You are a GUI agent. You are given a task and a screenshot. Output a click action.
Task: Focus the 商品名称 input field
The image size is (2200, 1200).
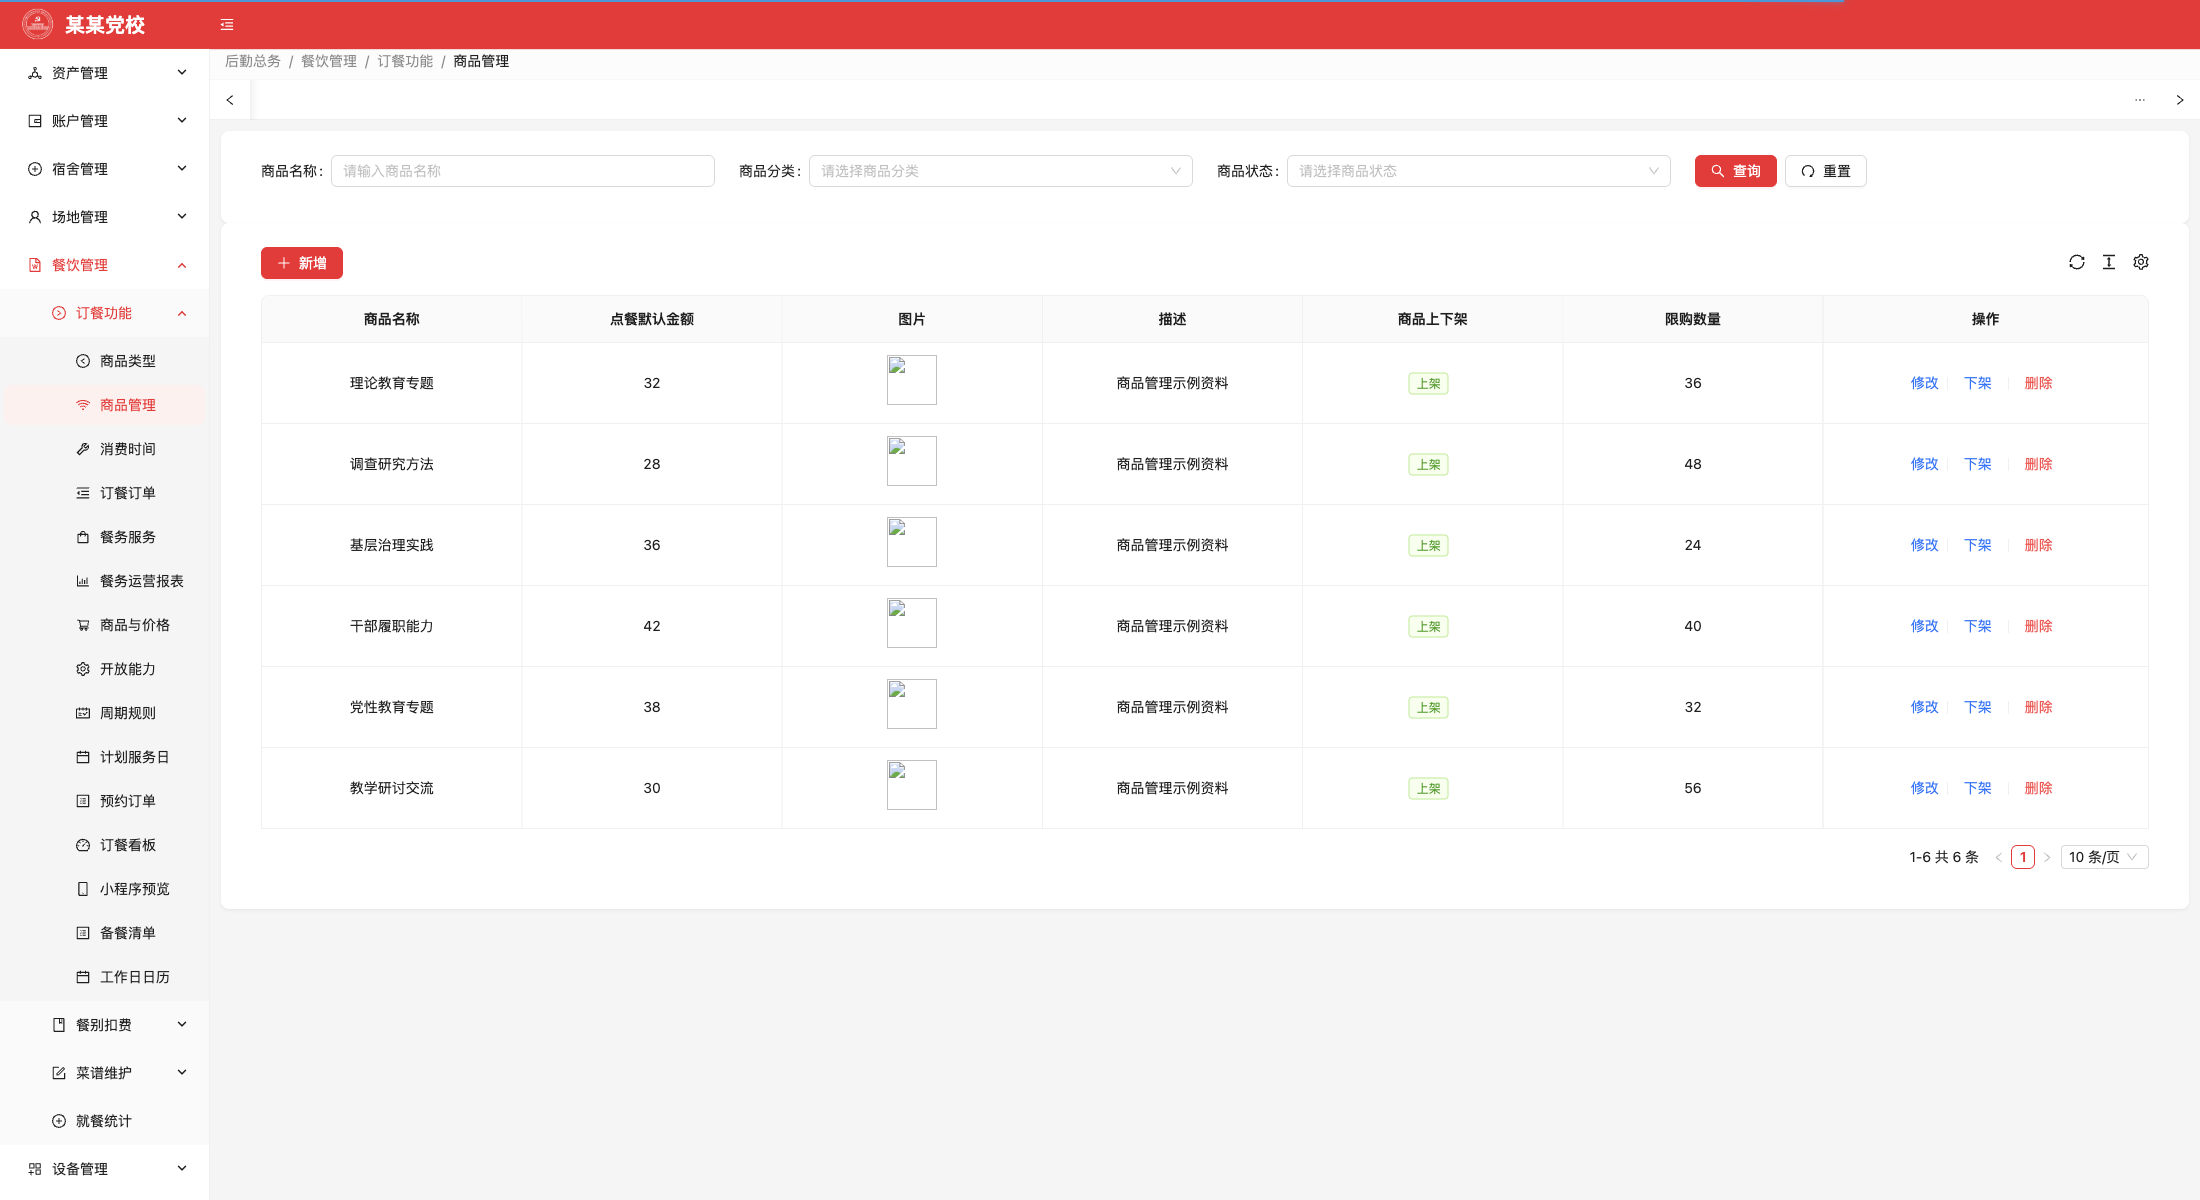point(523,171)
